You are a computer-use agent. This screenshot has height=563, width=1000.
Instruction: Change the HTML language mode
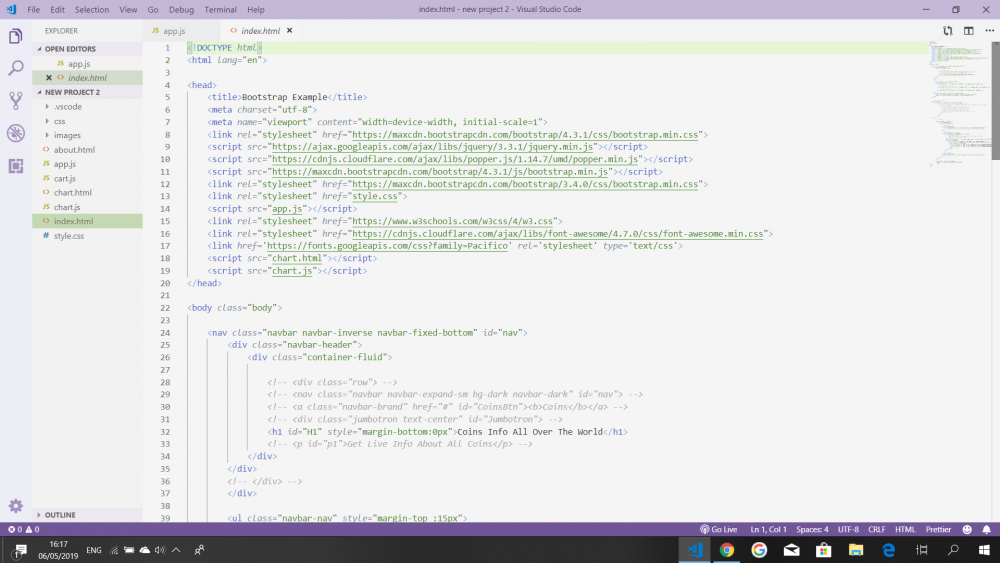tap(905, 529)
